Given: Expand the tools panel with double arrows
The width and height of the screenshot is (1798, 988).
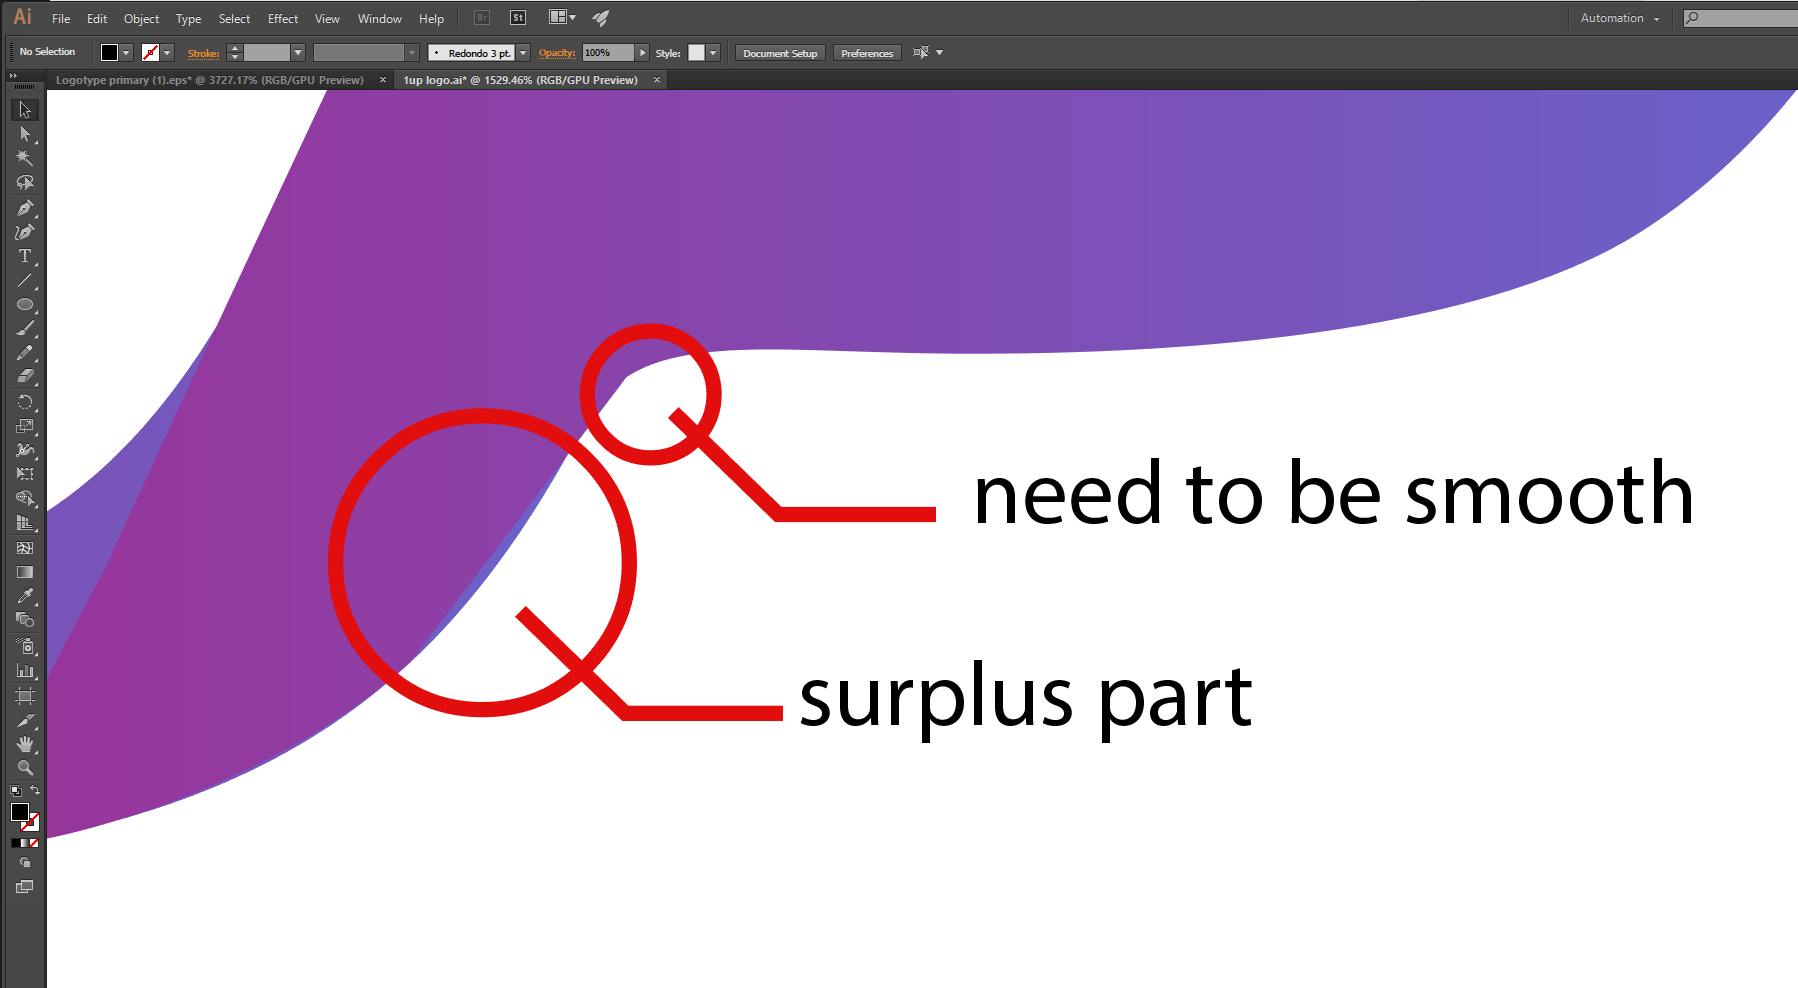Looking at the screenshot, I should [14, 76].
